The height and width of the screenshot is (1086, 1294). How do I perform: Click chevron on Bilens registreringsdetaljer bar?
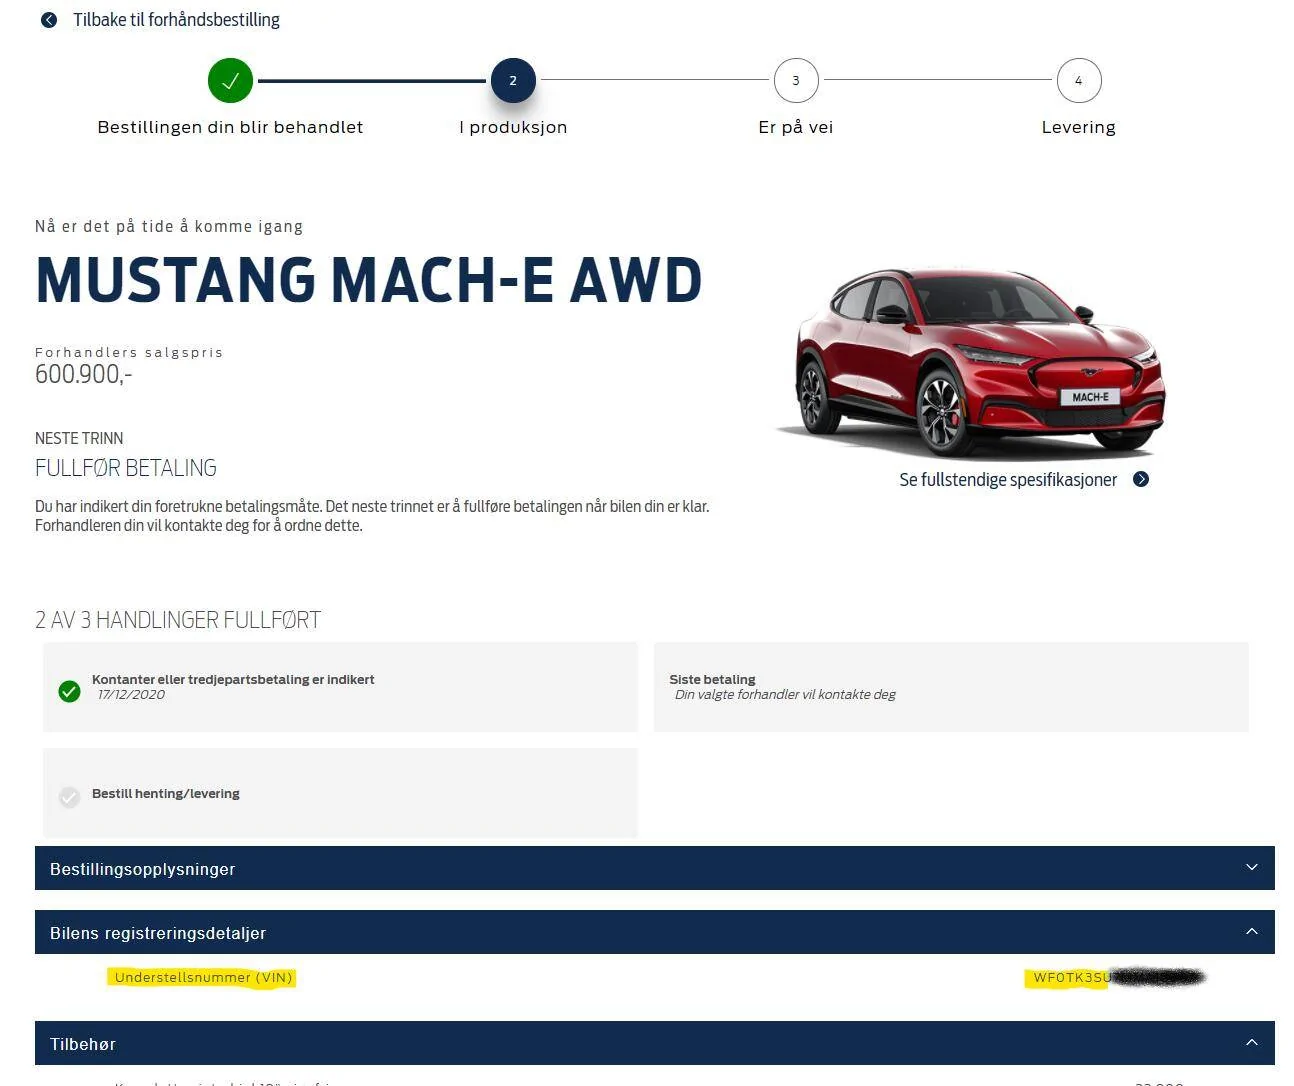click(x=1251, y=931)
